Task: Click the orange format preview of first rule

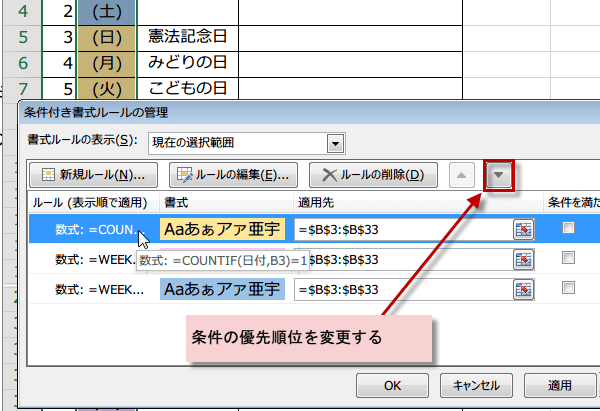Action: tap(222, 229)
